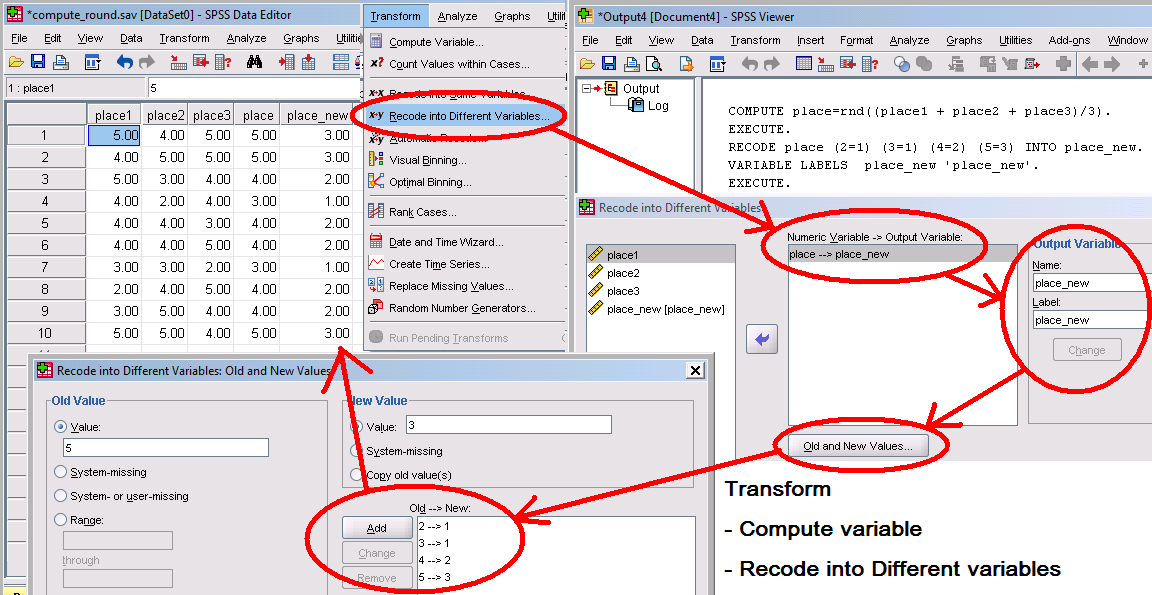Viewport: 1152px width, 595px height.
Task: Click the 'Old and New Values...' button
Action: pyautogui.click(x=857, y=446)
